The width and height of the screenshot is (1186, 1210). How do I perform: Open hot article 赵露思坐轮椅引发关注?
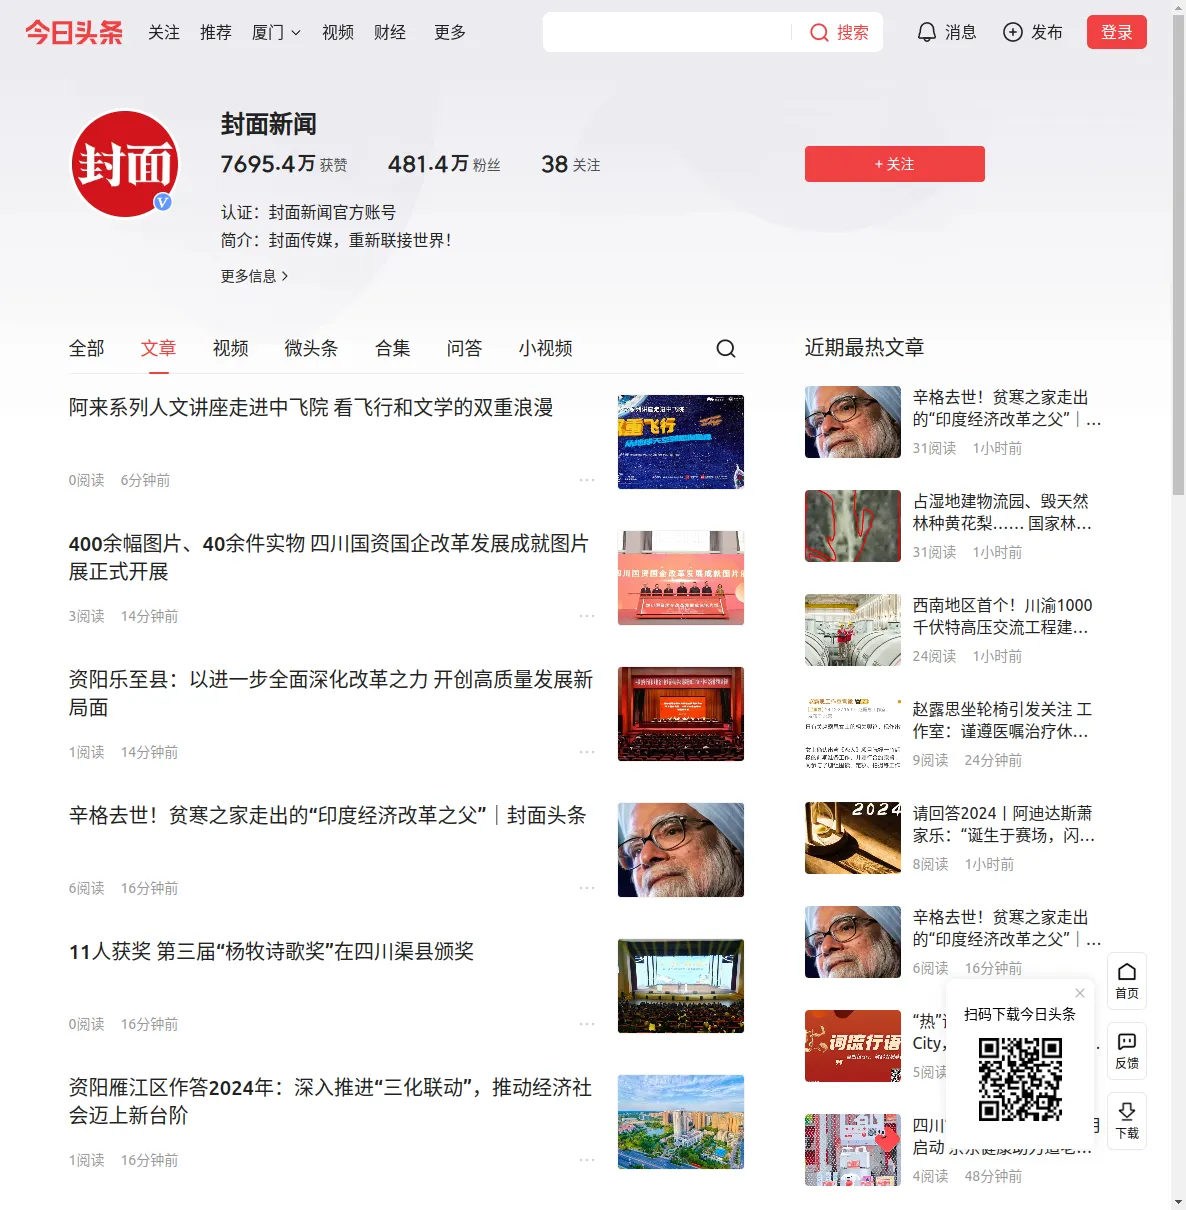click(x=1002, y=720)
